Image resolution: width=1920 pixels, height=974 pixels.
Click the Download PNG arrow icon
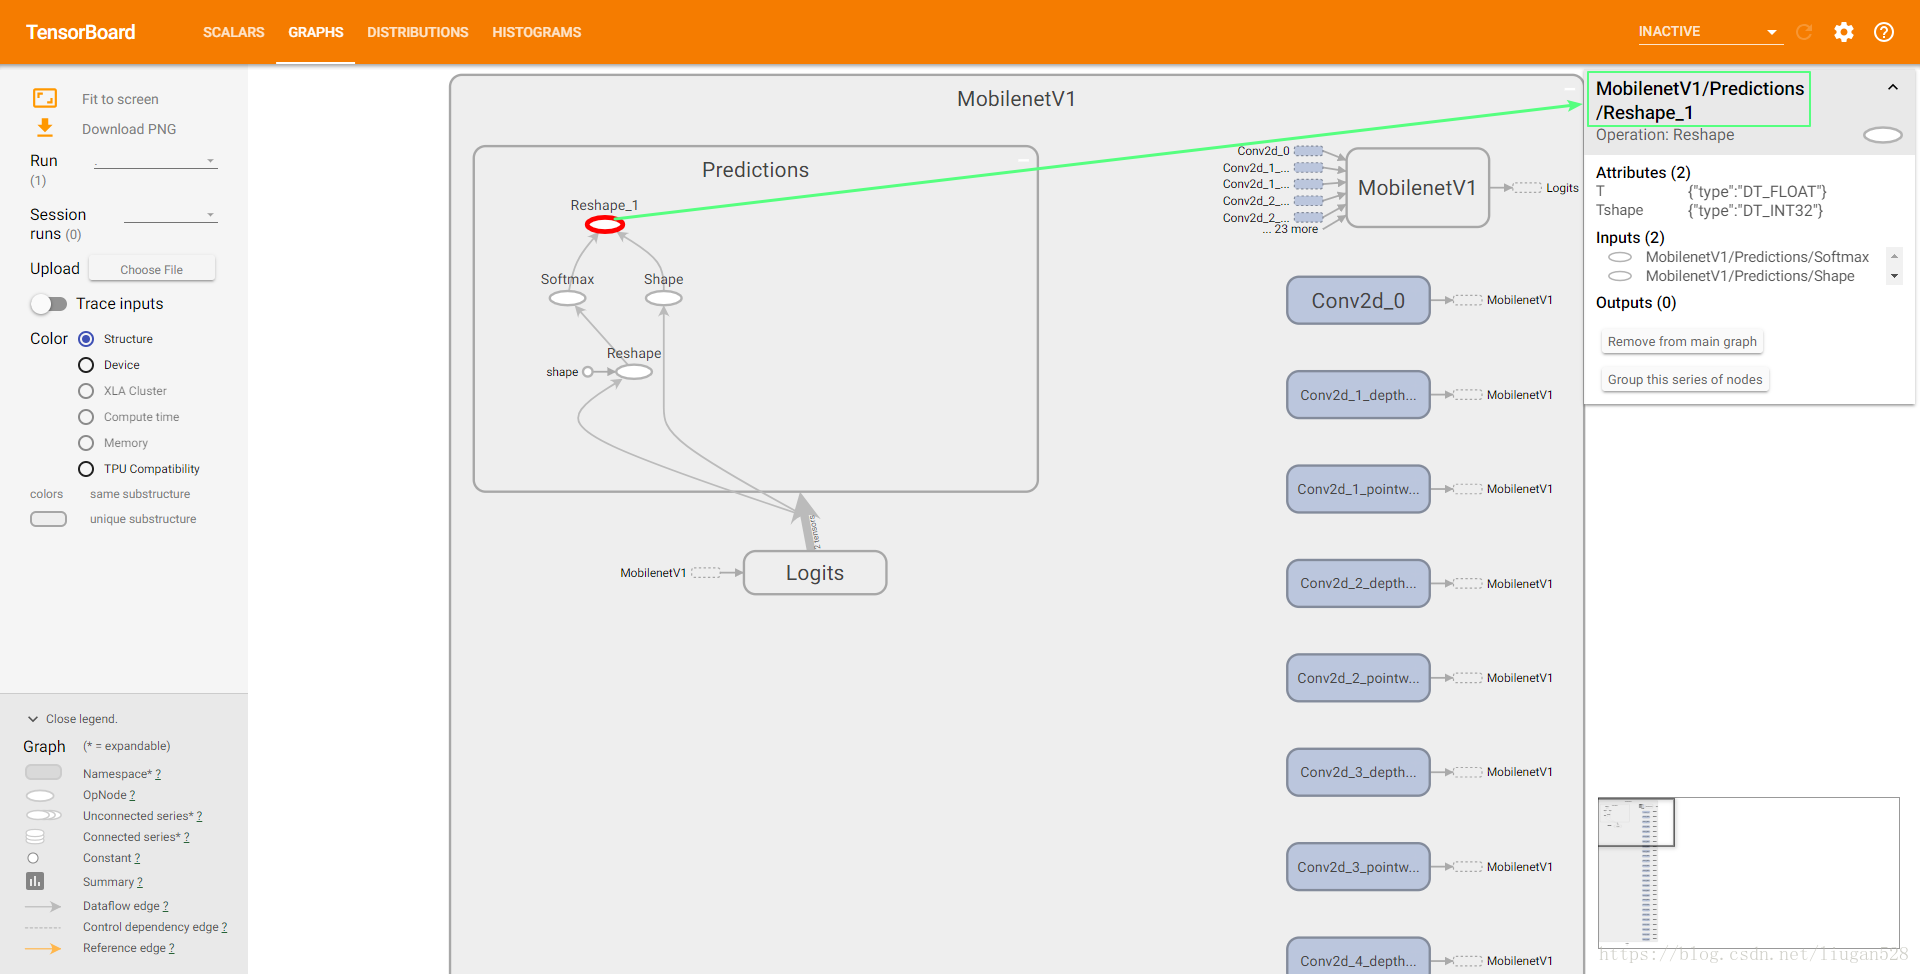pos(45,128)
